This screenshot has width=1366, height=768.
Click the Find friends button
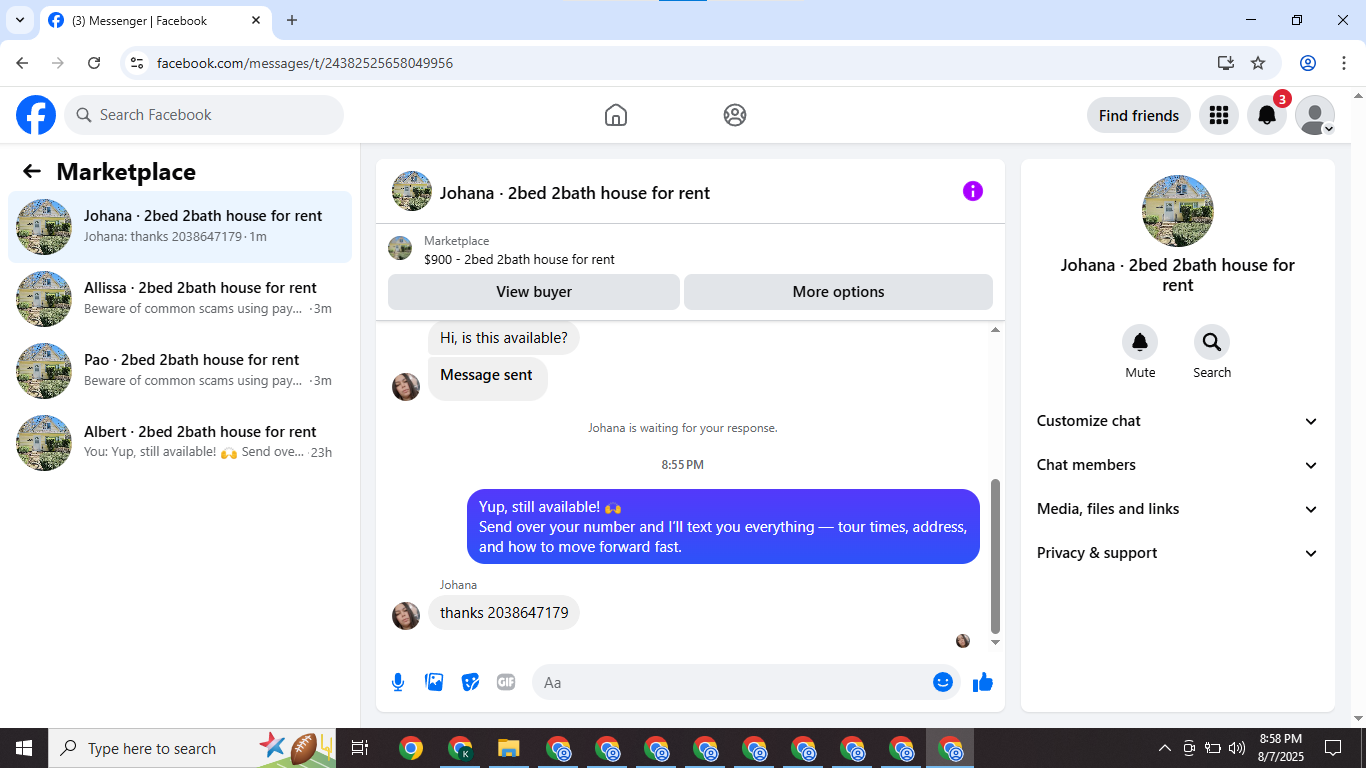pos(1139,115)
